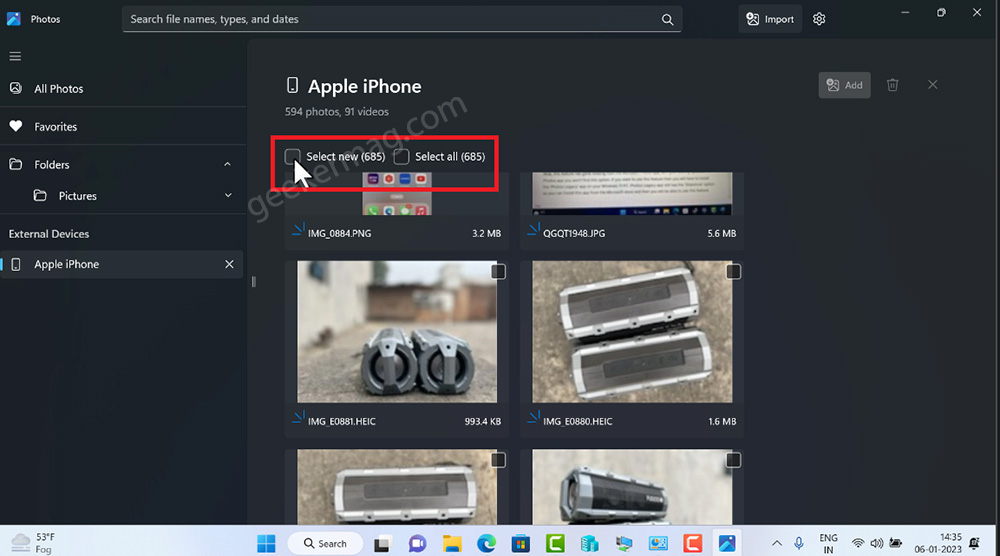Open IMG_0884.PNG thumbnail

click(397, 194)
